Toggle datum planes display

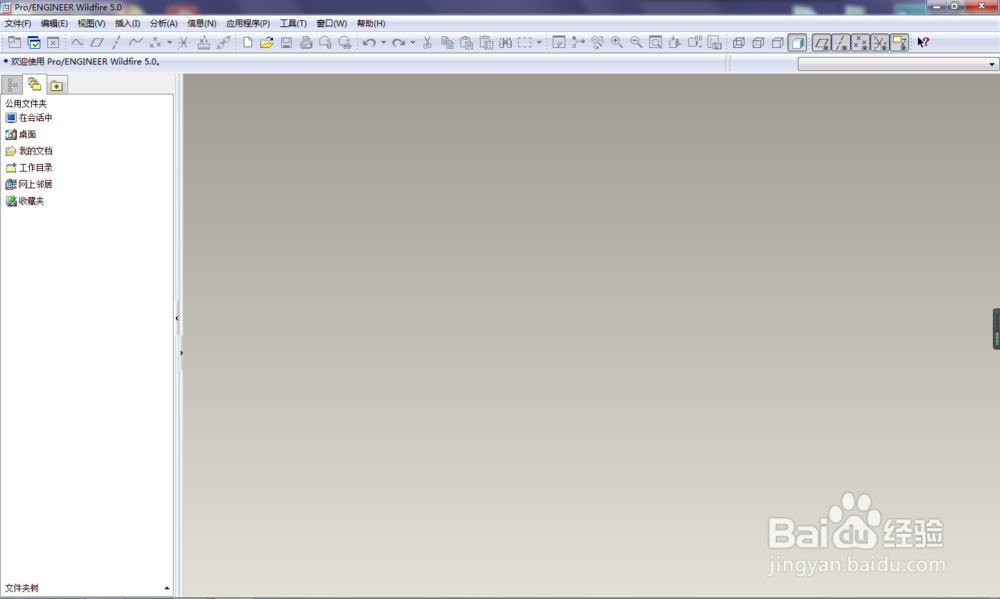click(x=821, y=43)
